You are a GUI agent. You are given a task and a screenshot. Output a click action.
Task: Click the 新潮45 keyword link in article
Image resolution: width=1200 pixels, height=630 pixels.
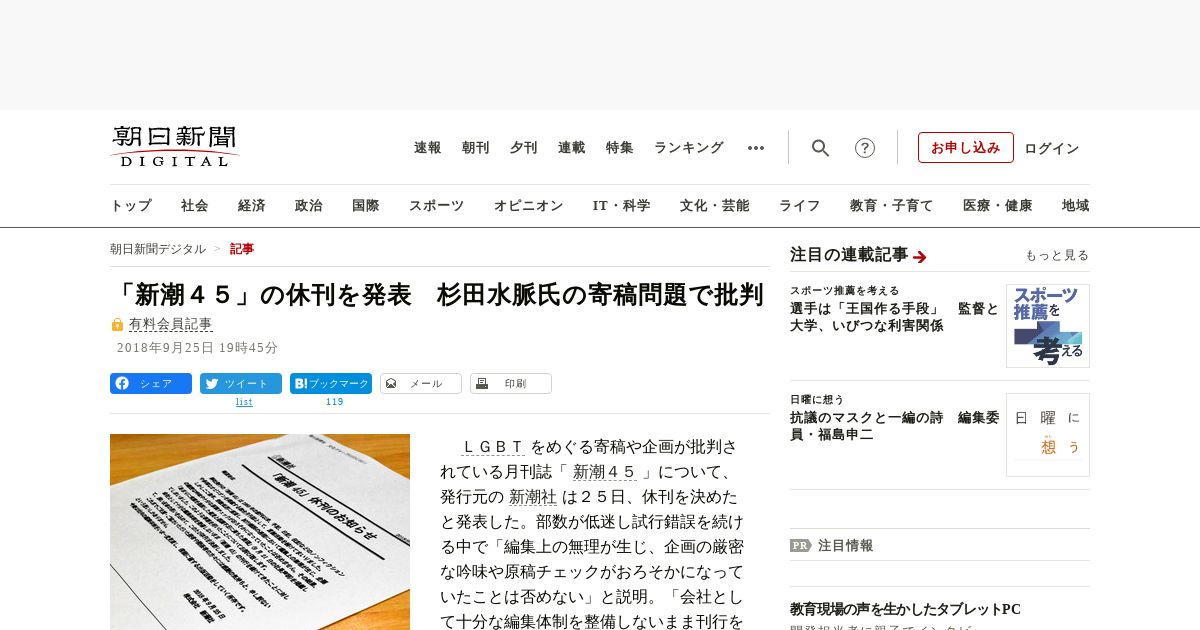(x=604, y=472)
